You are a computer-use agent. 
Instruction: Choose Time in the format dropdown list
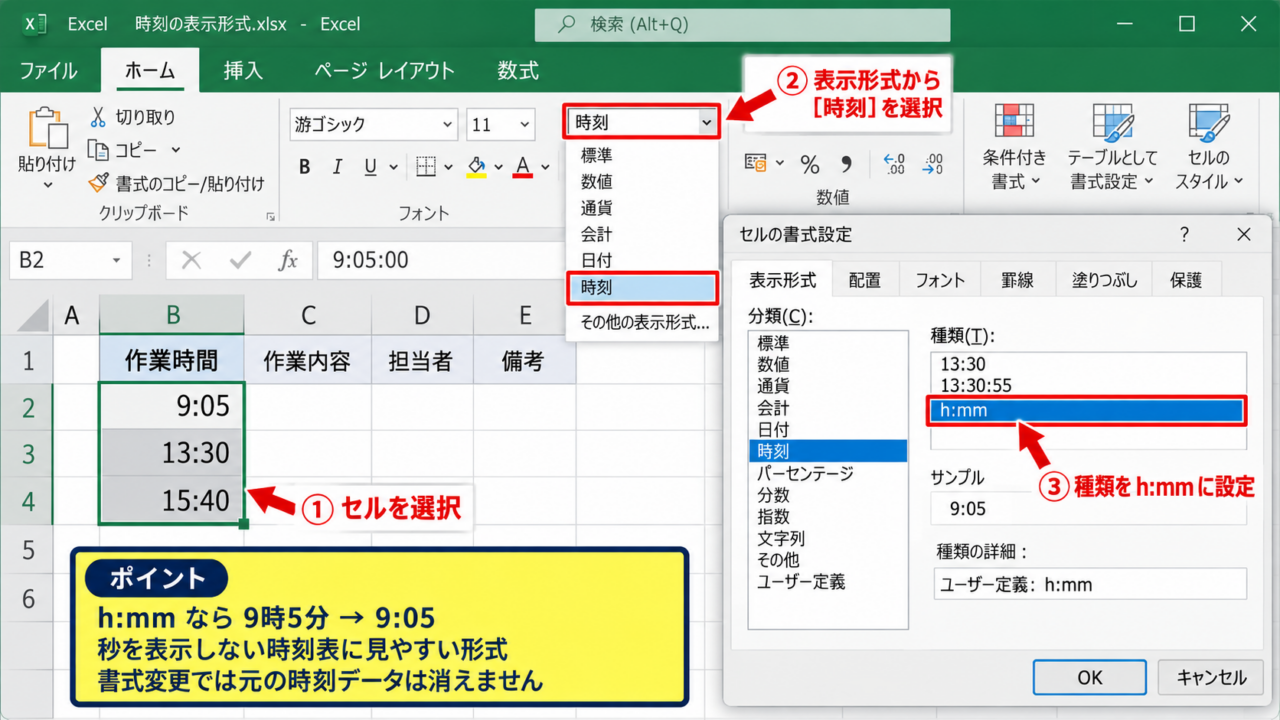point(642,288)
